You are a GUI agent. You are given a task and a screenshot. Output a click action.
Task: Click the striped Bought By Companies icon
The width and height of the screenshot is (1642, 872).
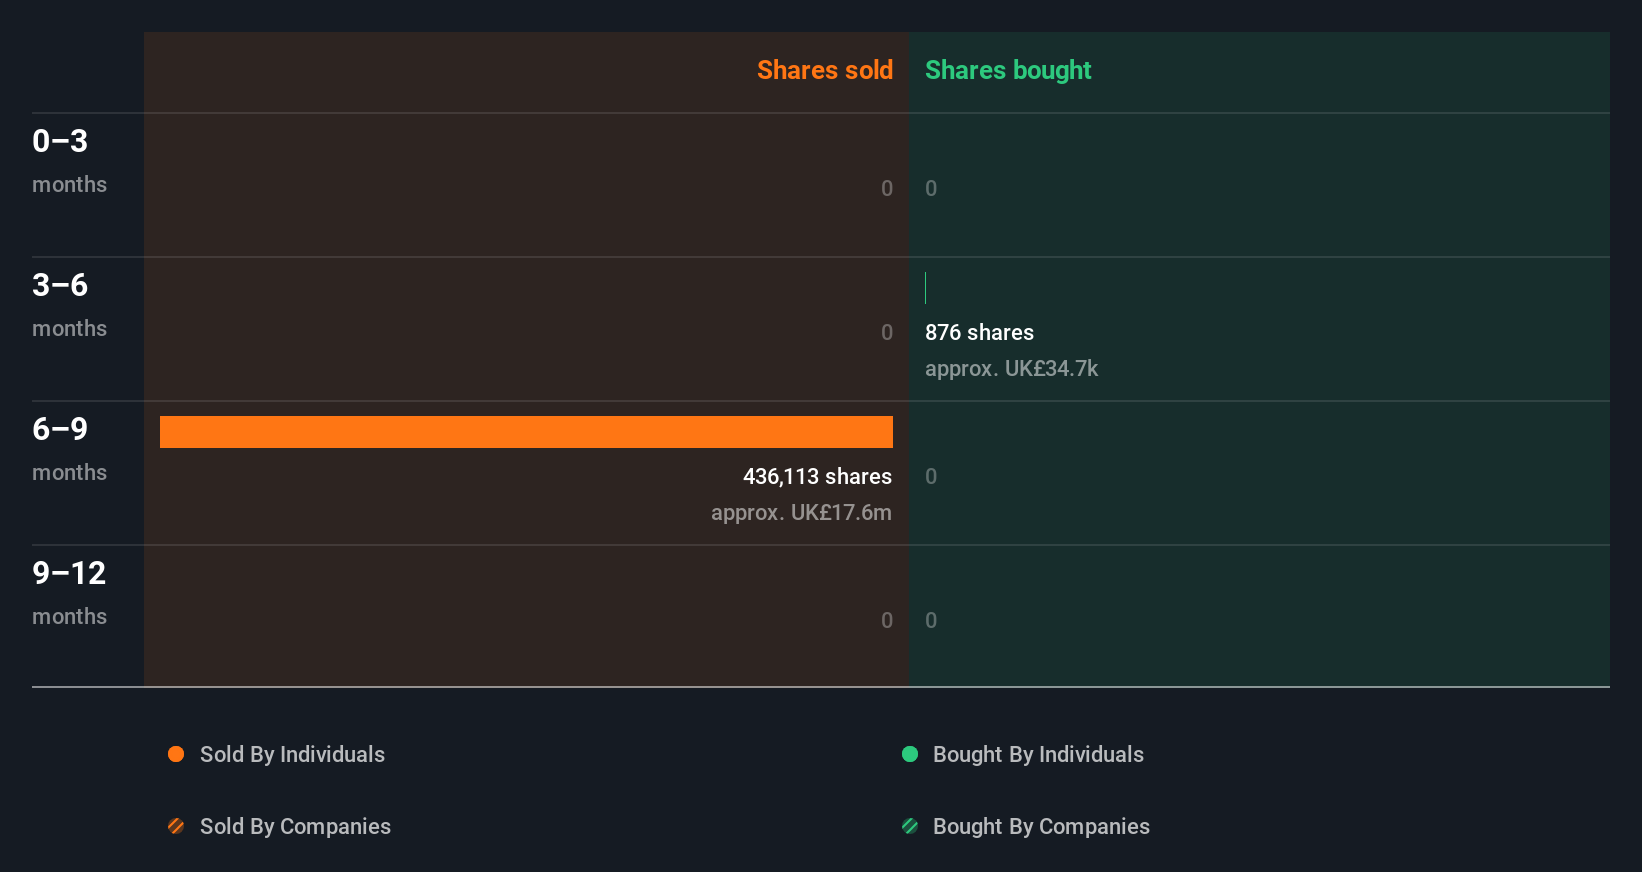point(910,826)
